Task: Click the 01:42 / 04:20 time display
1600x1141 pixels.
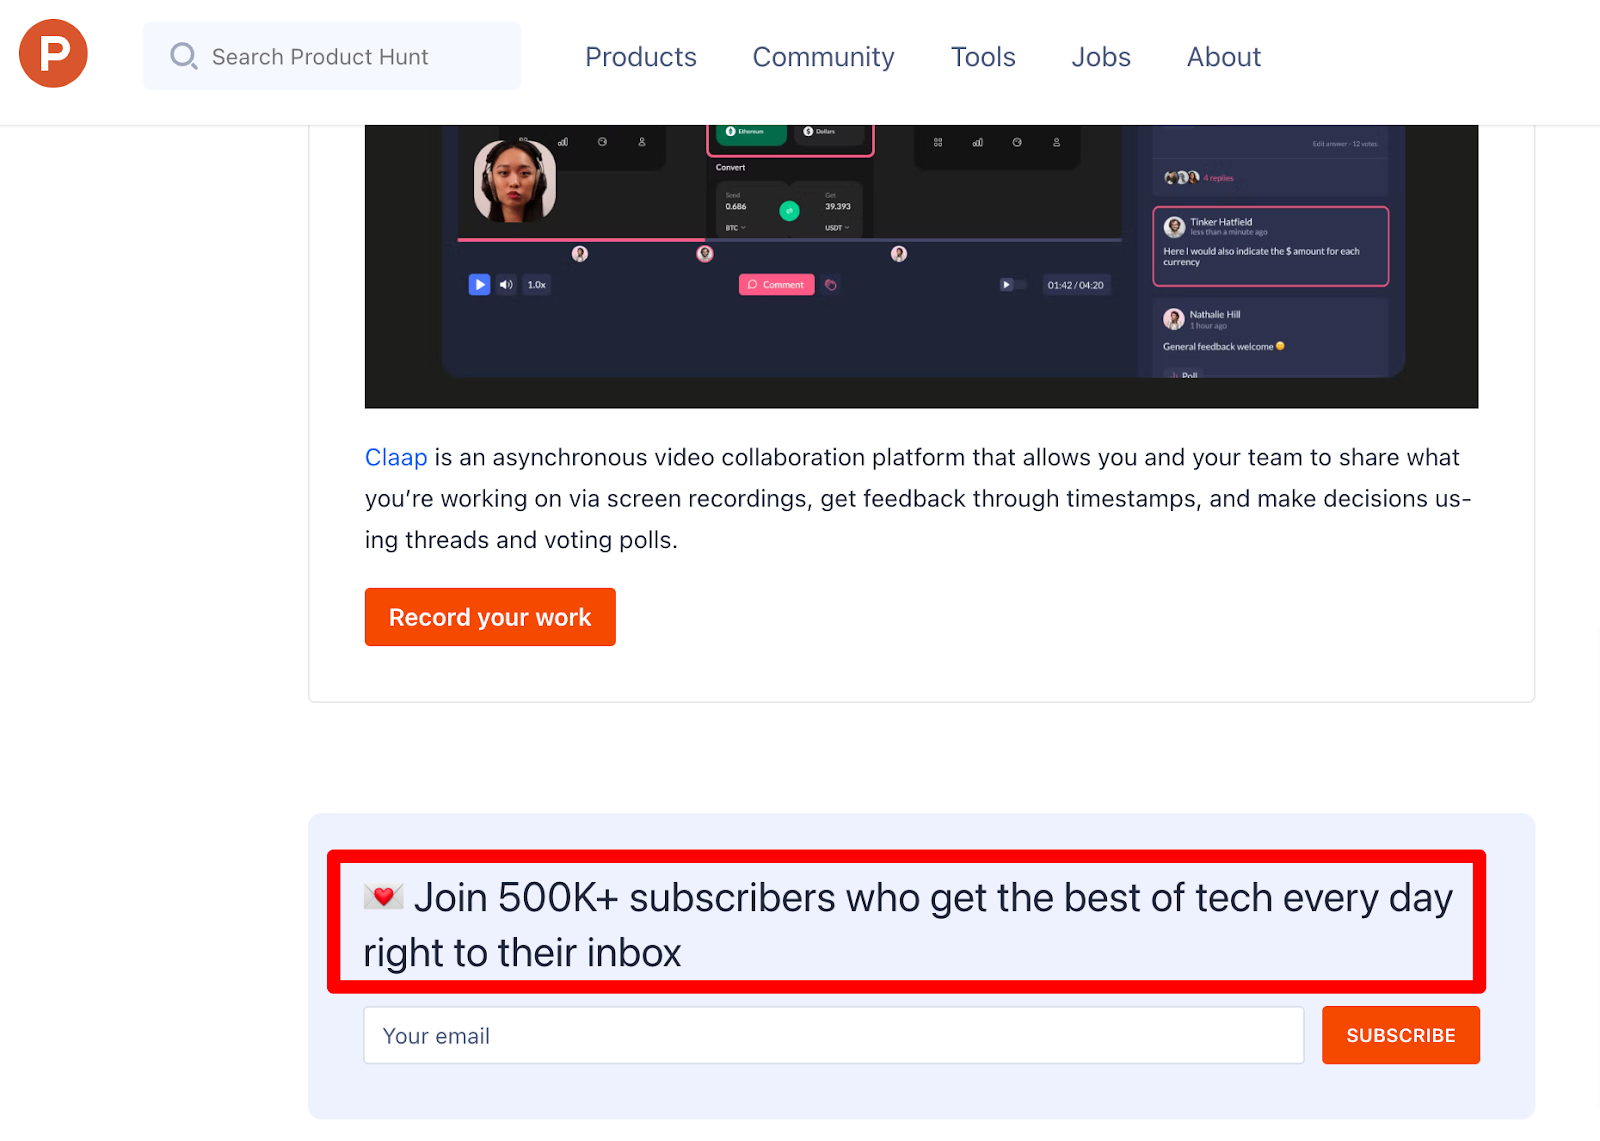Action: tap(1076, 285)
